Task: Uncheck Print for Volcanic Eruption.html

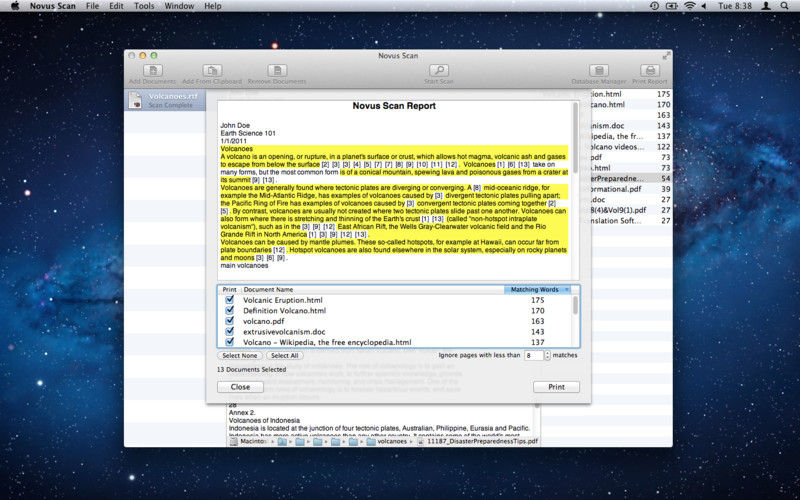Action: pos(230,299)
